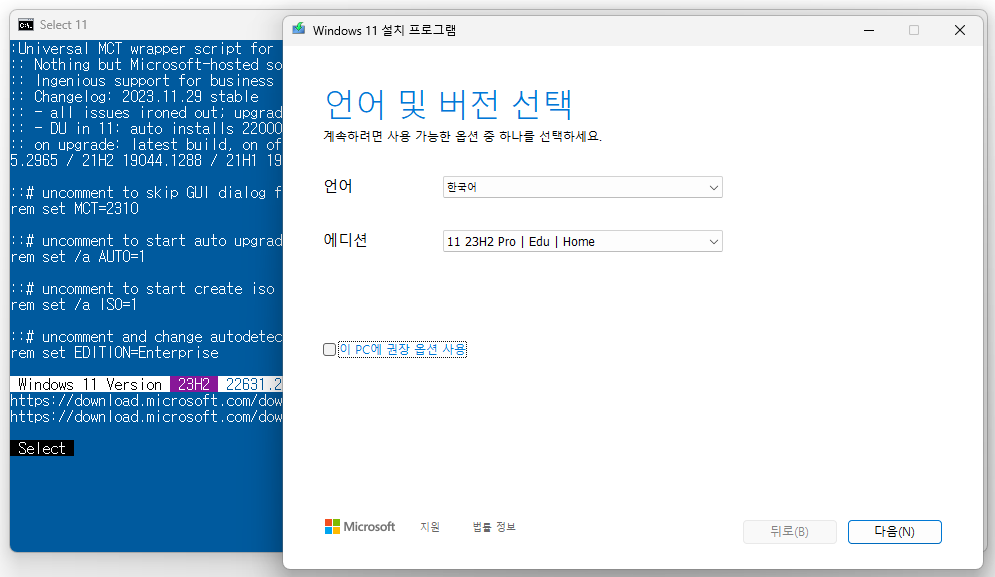Click the 'Windows 11 설치 프로그램' title bar text
Screen dimensions: 995x577
pos(385,30)
